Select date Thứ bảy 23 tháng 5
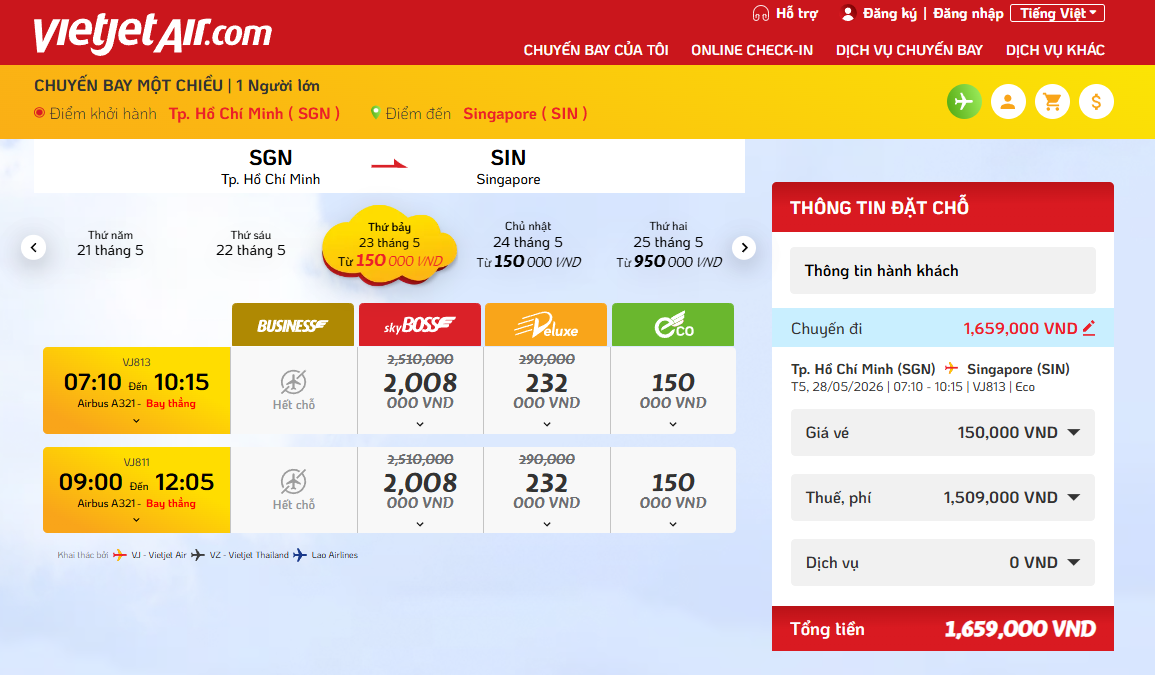The image size is (1155, 675). tap(390, 245)
